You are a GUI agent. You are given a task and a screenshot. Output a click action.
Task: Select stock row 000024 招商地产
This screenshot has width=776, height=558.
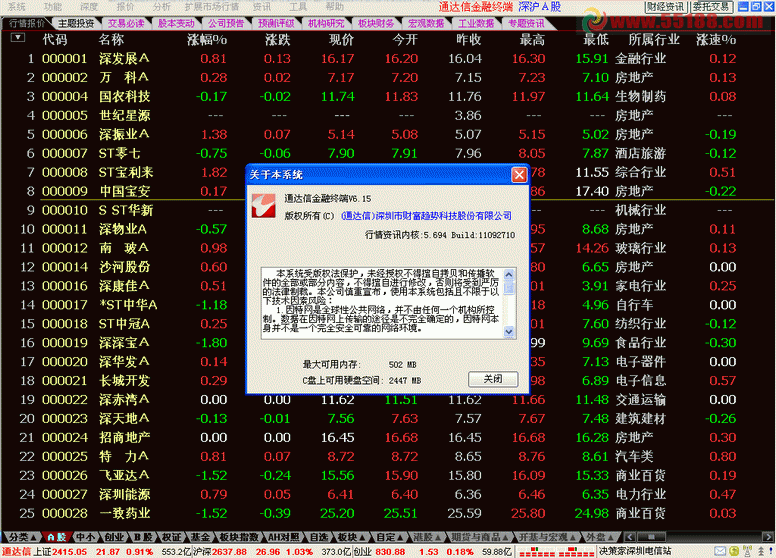point(388,437)
